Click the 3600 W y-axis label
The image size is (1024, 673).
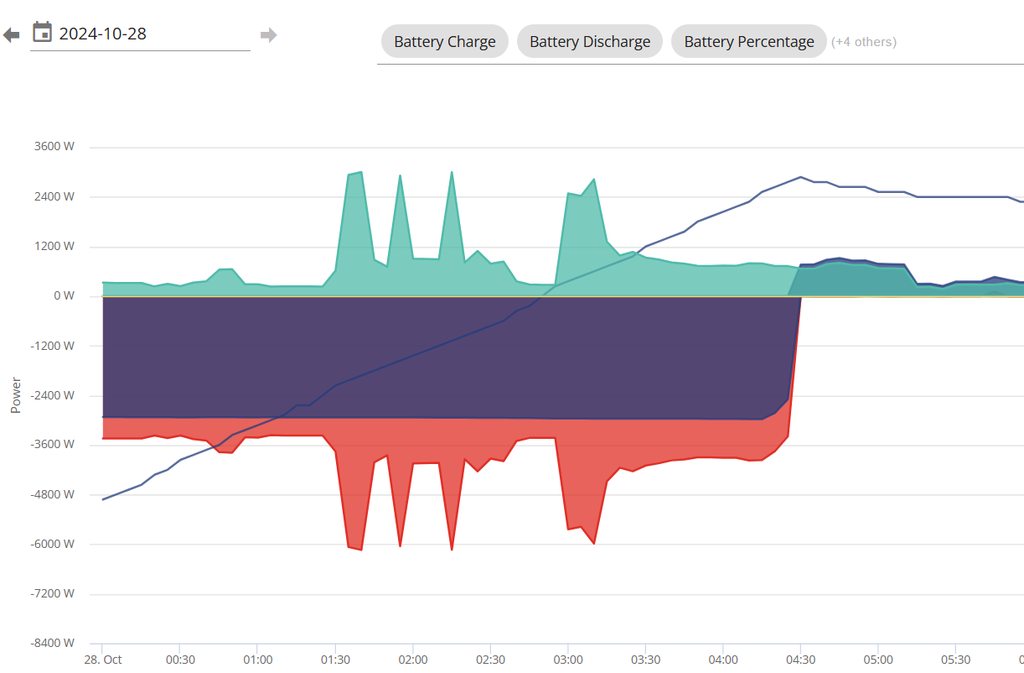point(54,147)
